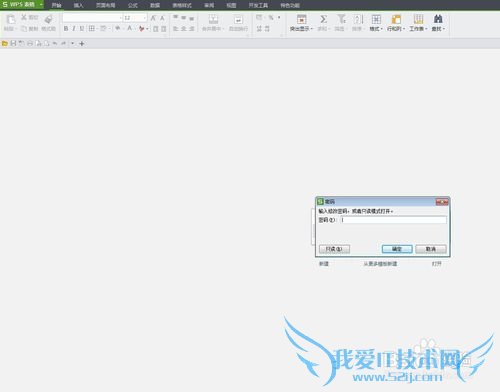Click the Increase font size icon
This screenshot has width=500, height=392.
point(153,18)
